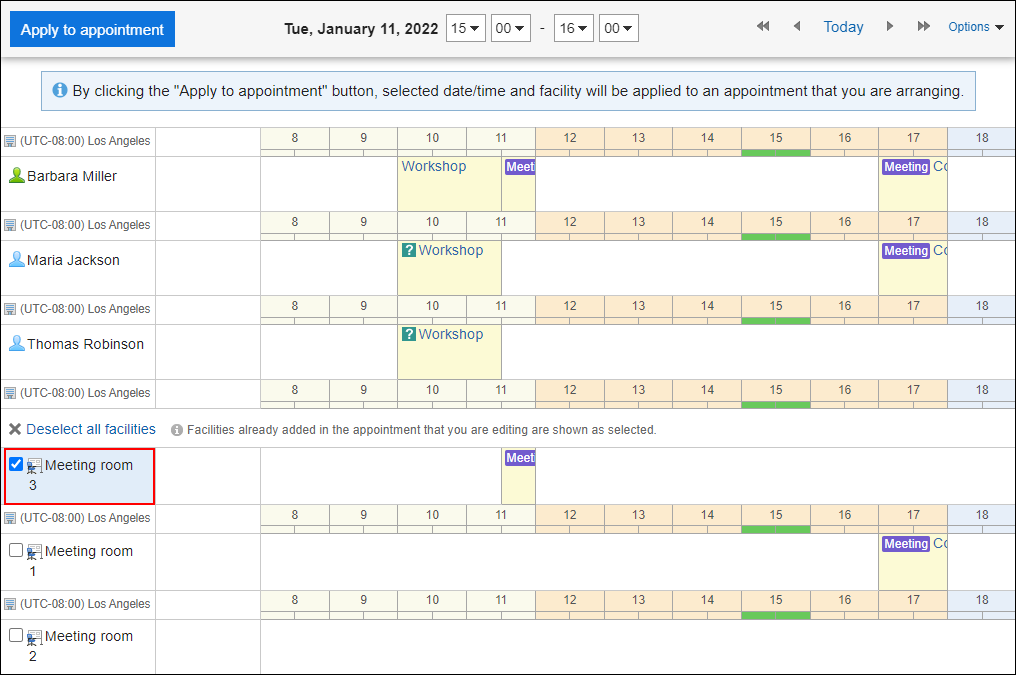The width and height of the screenshot is (1016, 675).
Task: Check the Meeting room 2 checkbox
Action: [16, 635]
